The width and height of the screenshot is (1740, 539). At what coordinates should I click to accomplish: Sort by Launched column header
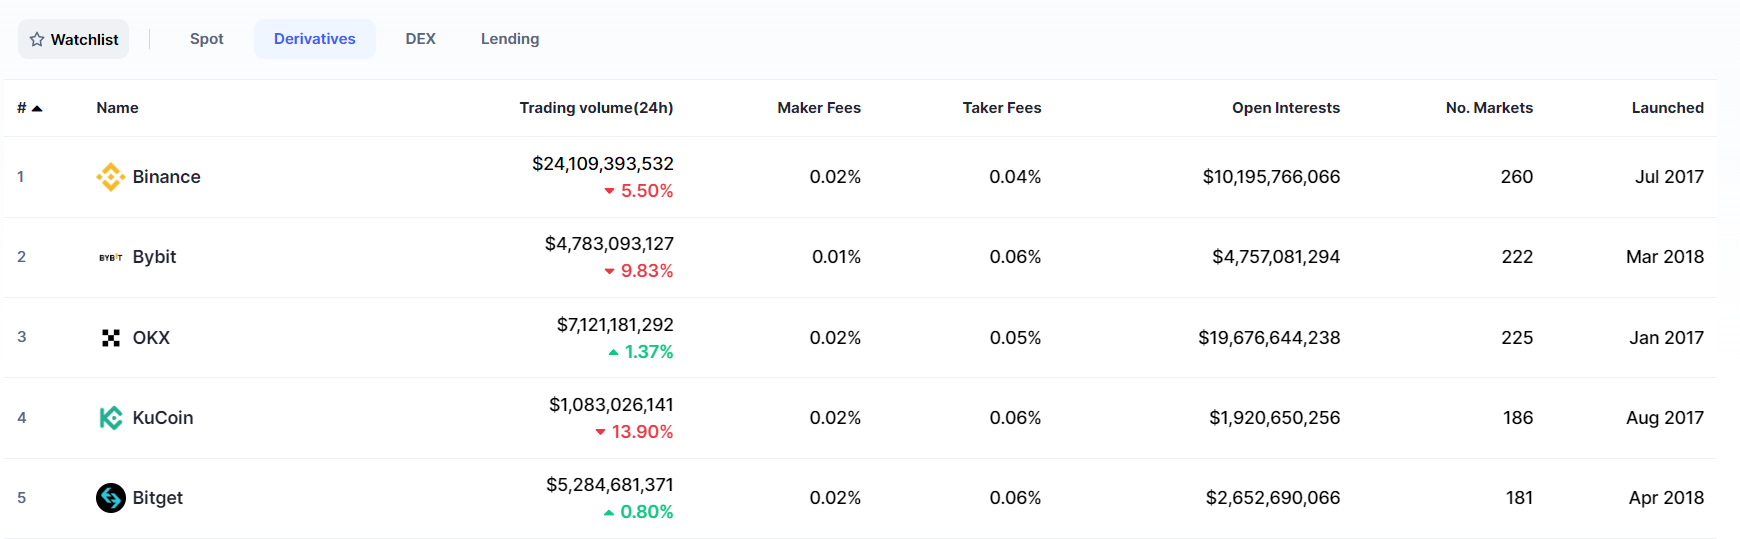coord(1668,108)
